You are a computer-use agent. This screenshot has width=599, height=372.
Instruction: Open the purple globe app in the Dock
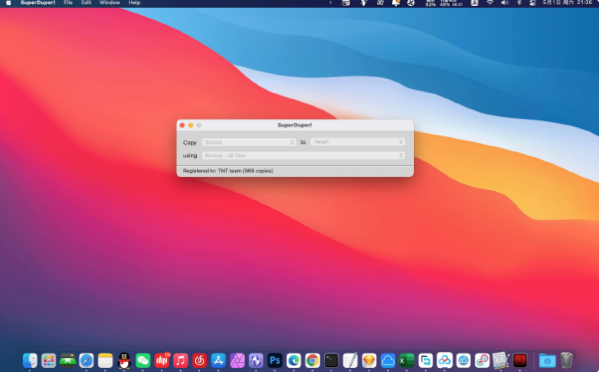click(x=256, y=360)
